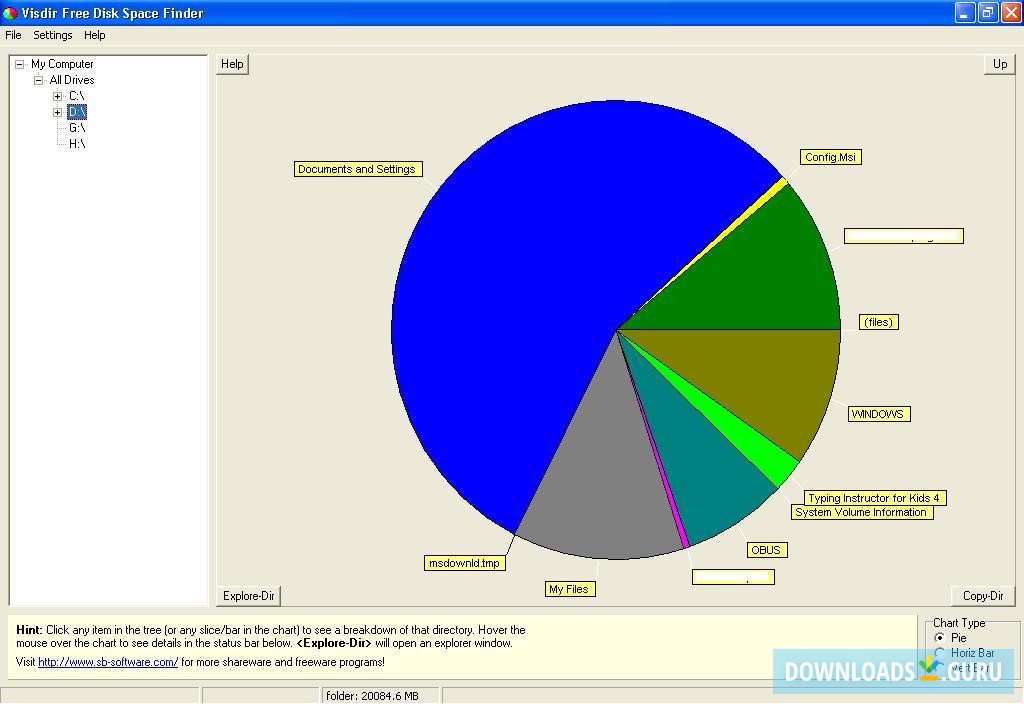This screenshot has width=1024, height=704.
Task: Click the Up button
Action: [x=999, y=63]
